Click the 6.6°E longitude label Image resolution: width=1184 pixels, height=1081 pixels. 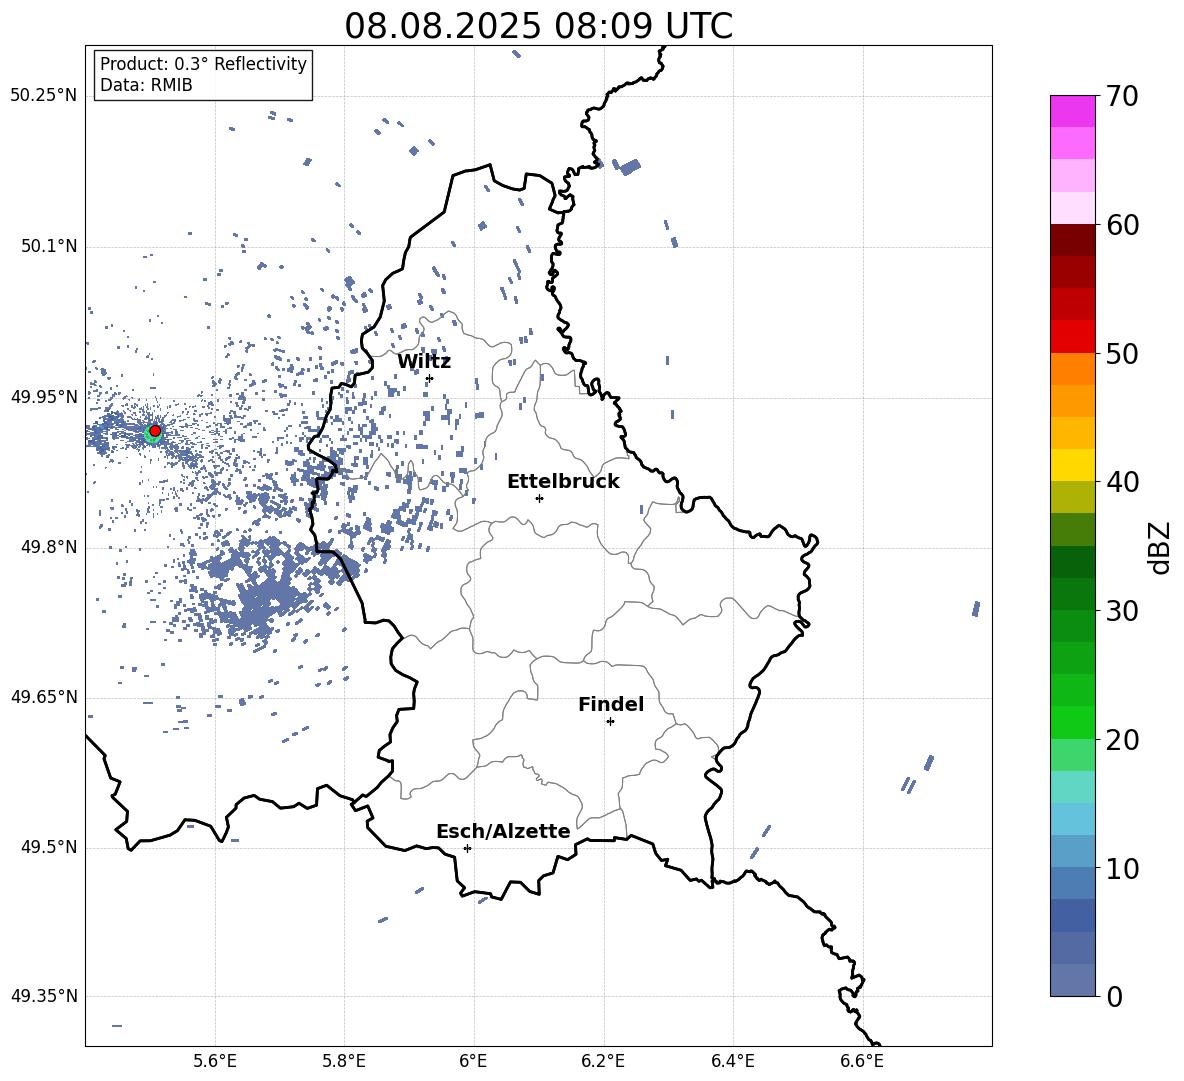862,1061
